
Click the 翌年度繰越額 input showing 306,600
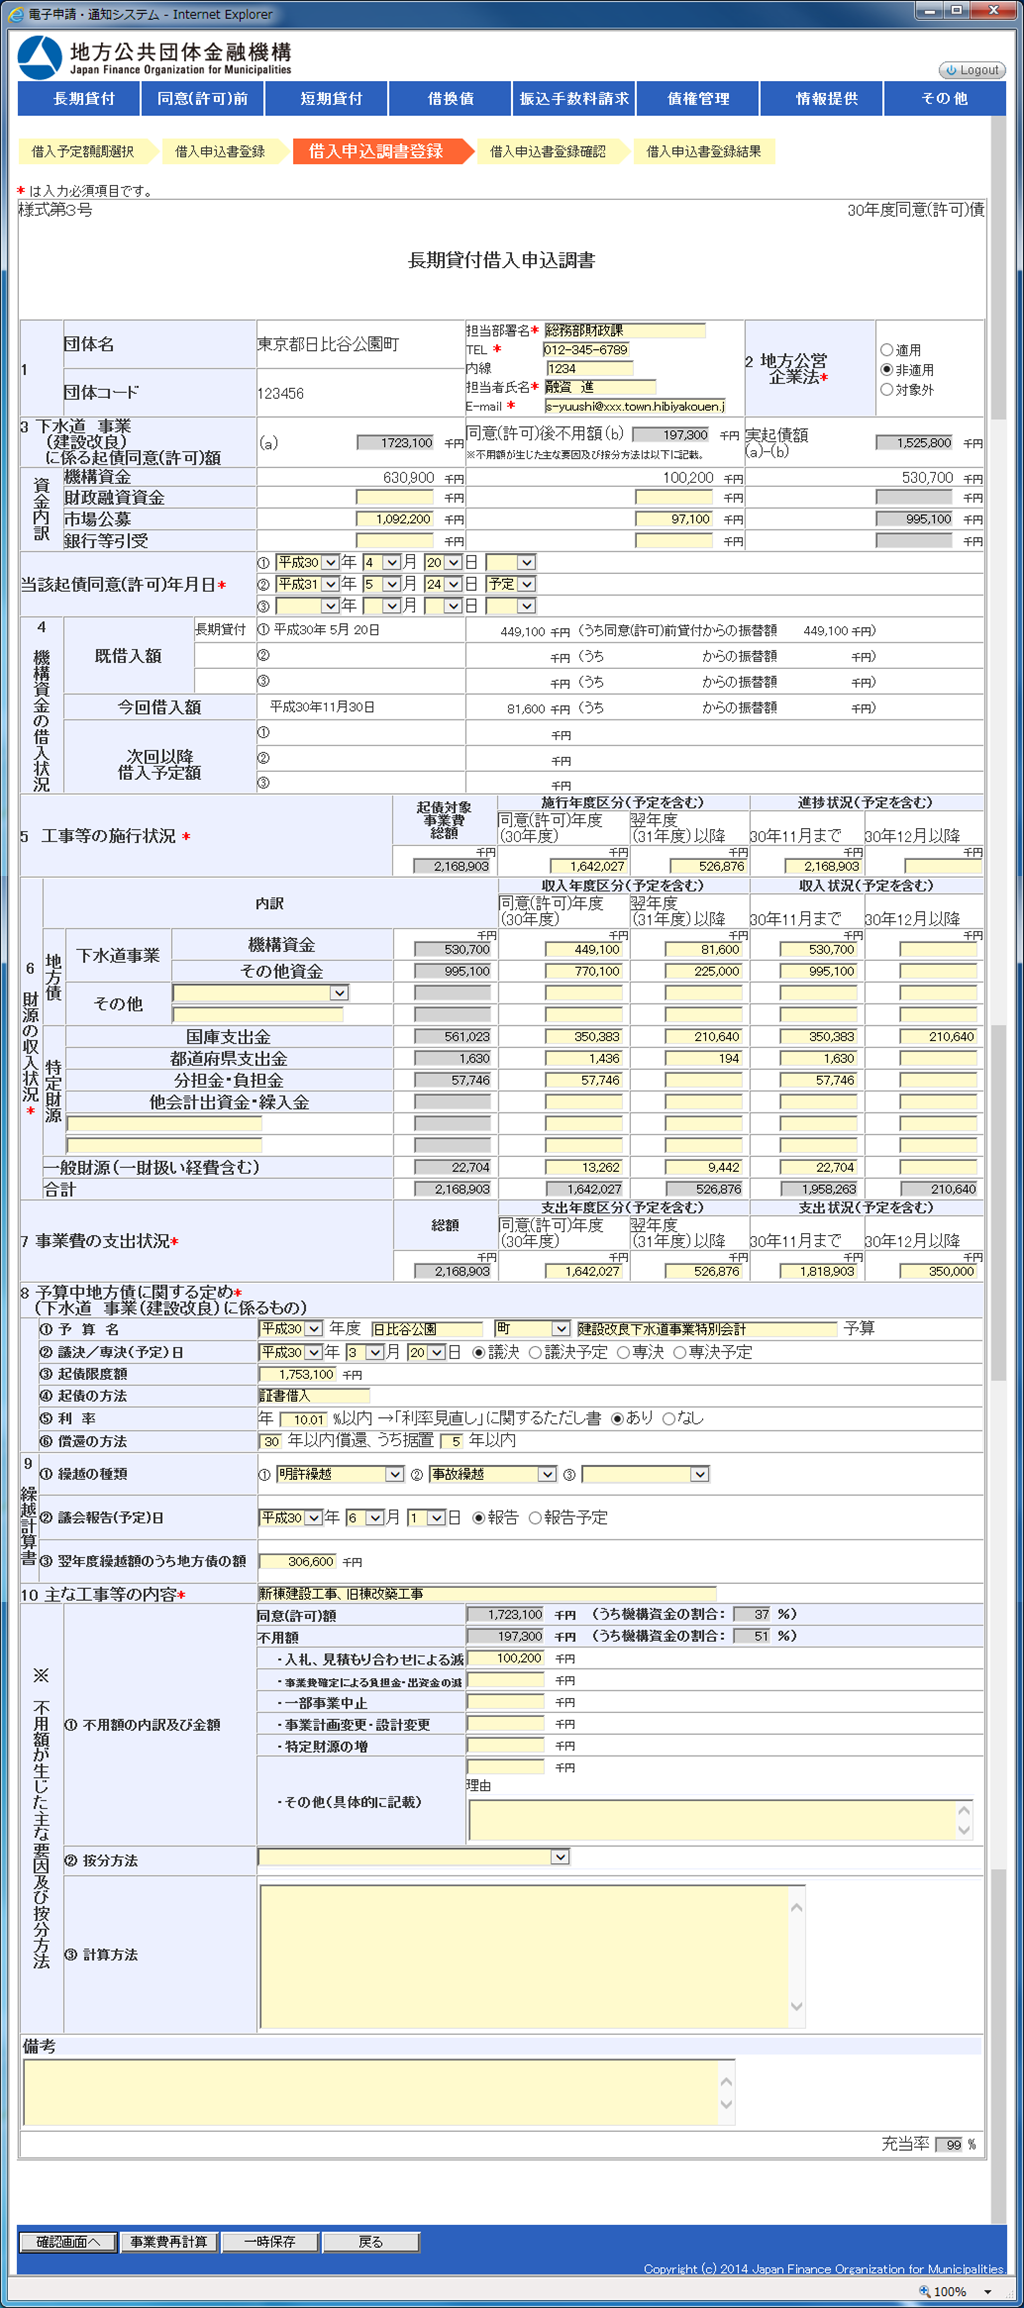[297, 1562]
